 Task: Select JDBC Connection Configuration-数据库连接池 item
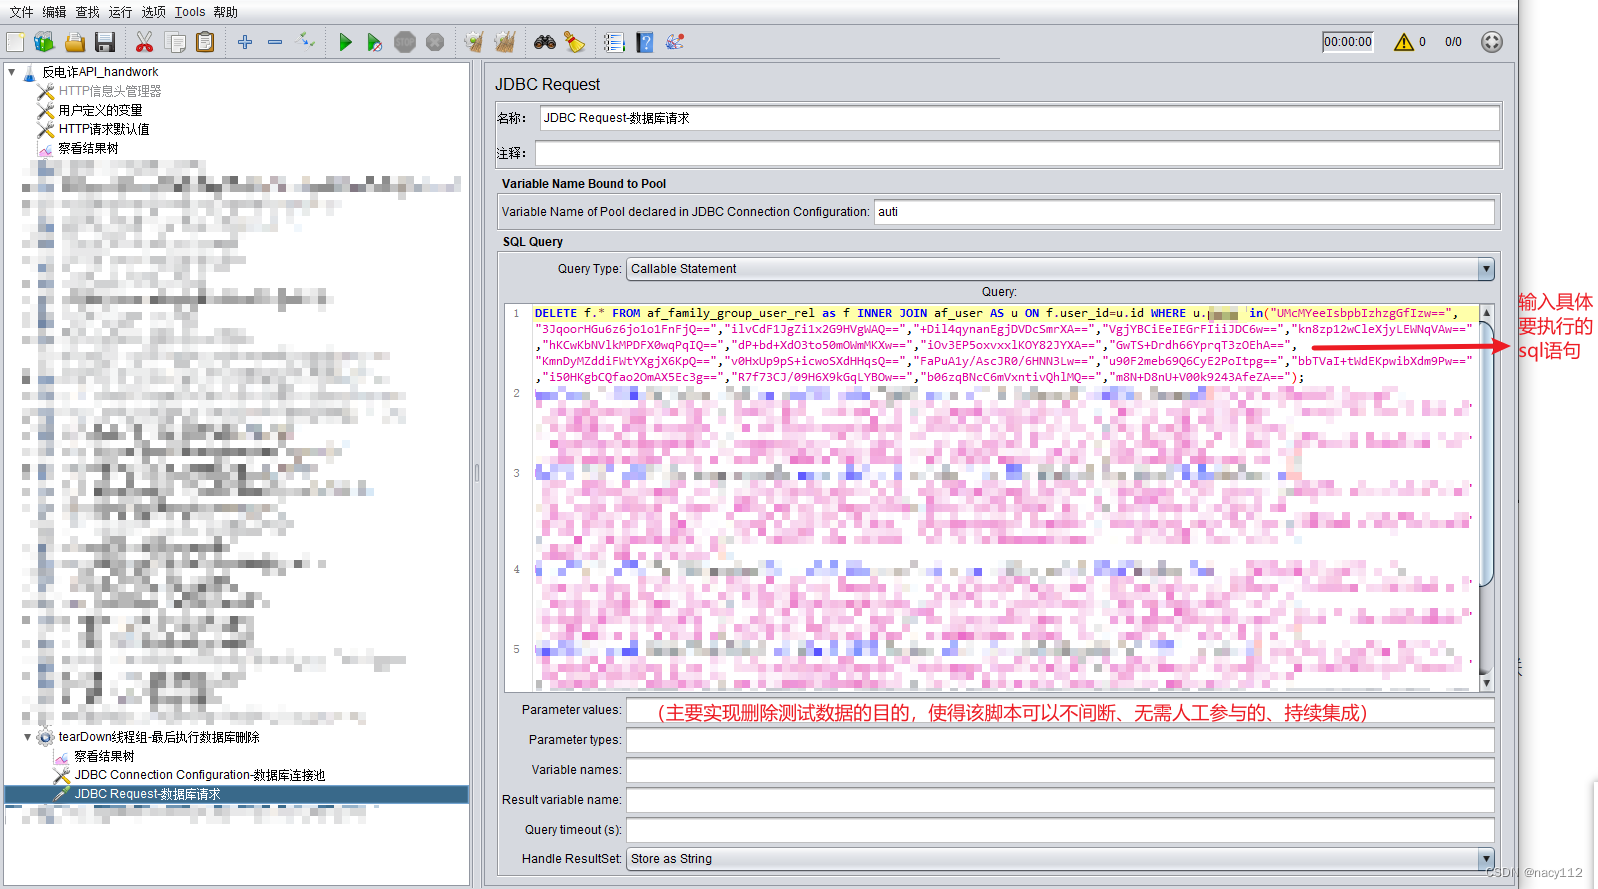point(200,775)
